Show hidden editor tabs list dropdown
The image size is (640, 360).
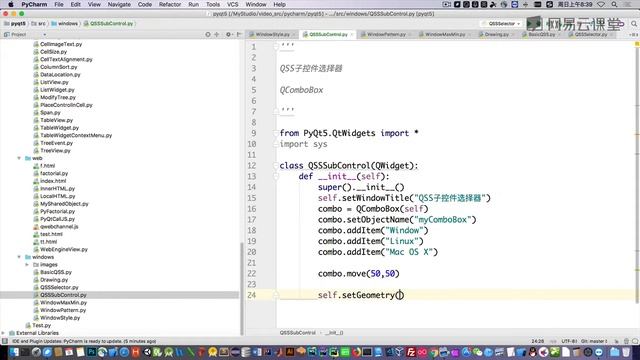634,35
